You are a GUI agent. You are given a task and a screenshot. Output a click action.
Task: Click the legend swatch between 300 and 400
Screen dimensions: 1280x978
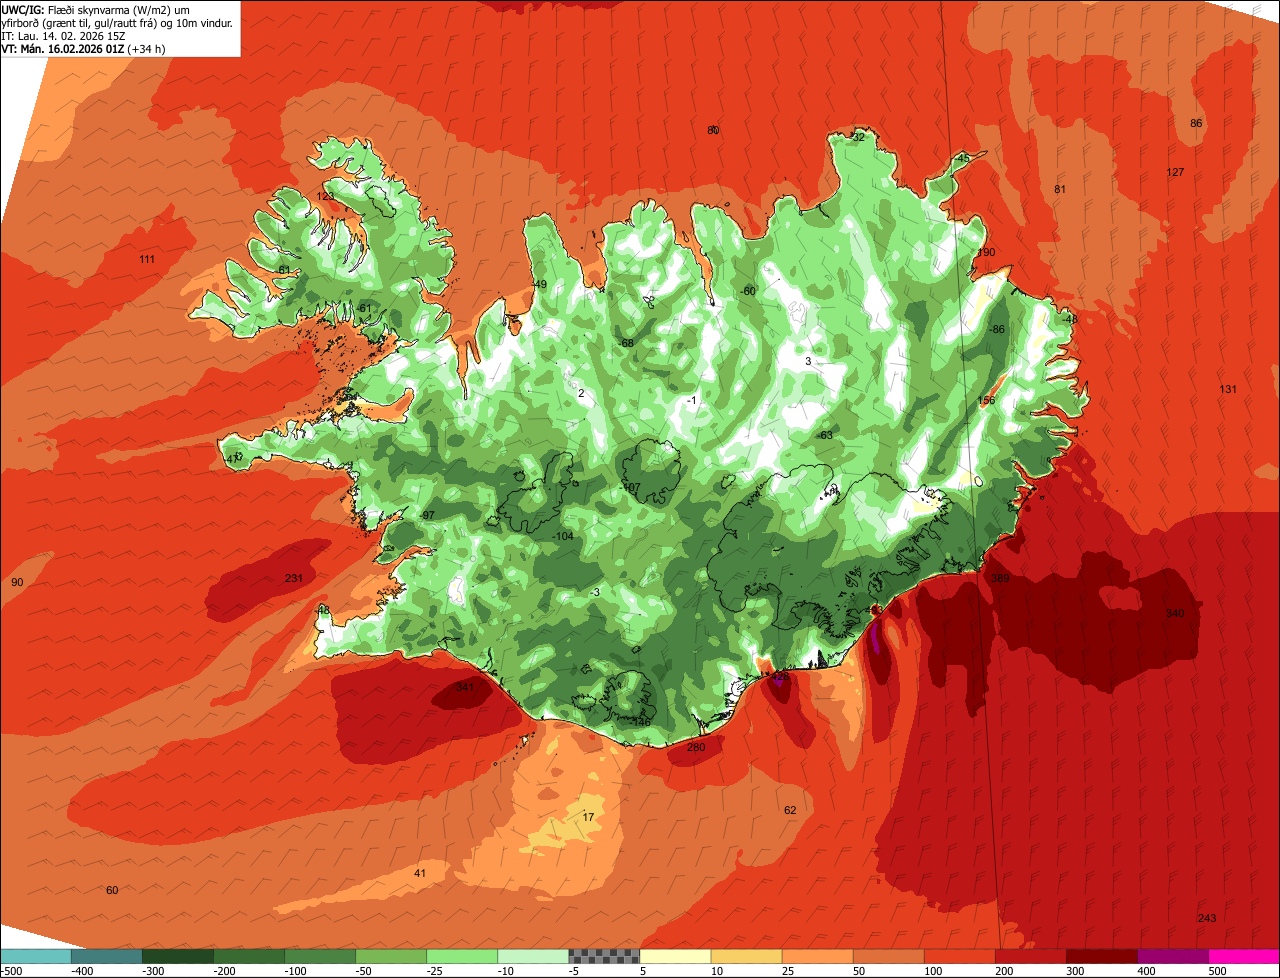pyautogui.click(x=1101, y=956)
